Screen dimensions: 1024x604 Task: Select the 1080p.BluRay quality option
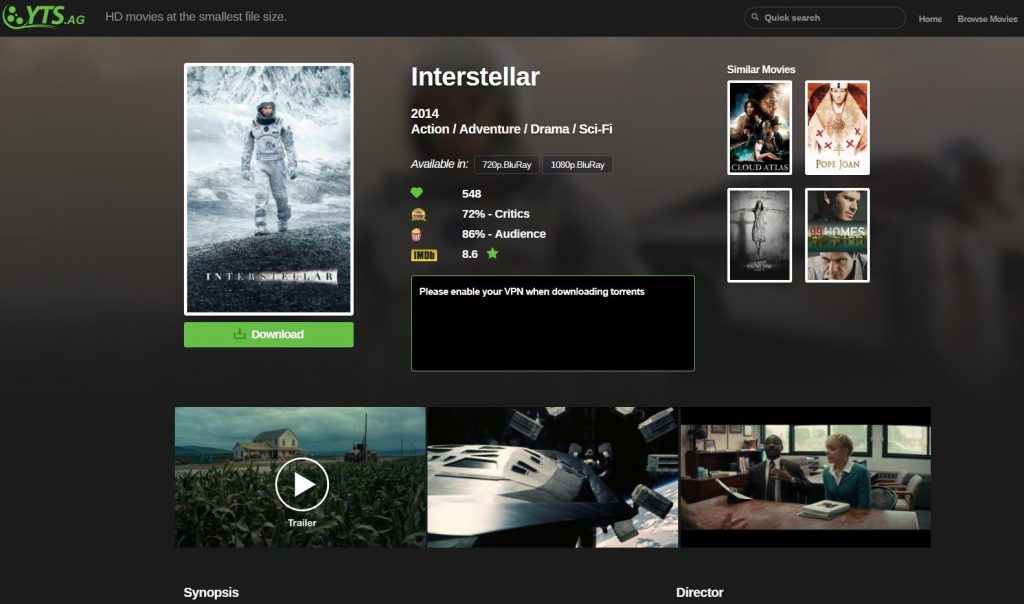pyautogui.click(x=577, y=165)
